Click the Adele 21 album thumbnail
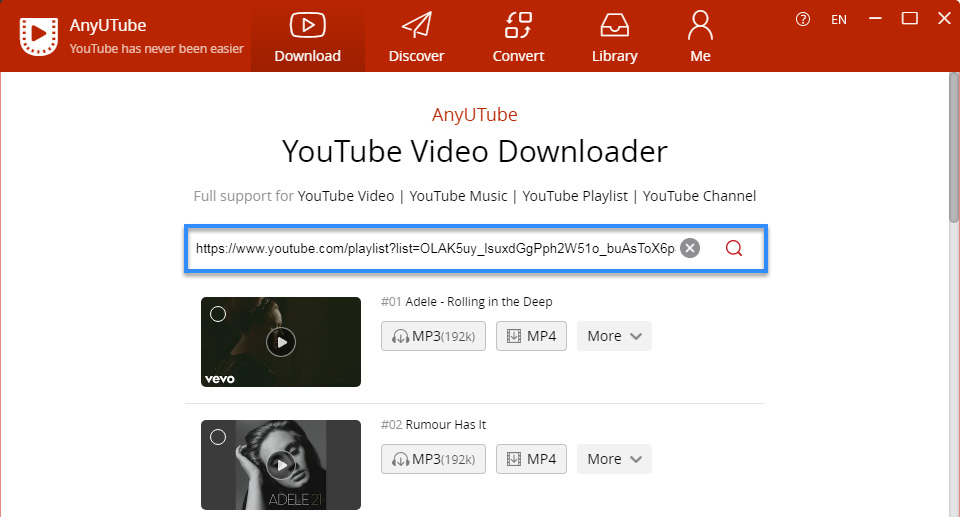960x517 pixels. tap(281, 465)
